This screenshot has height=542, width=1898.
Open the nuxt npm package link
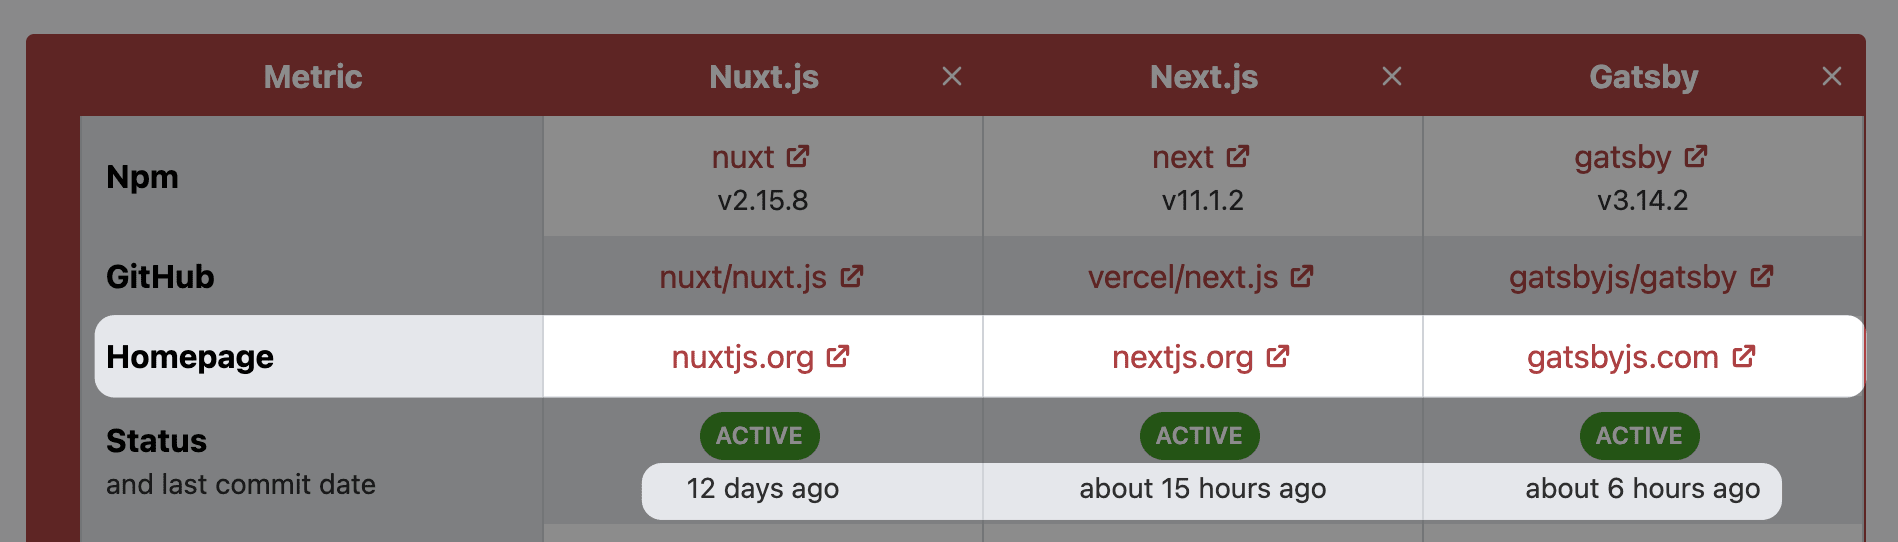coord(743,157)
